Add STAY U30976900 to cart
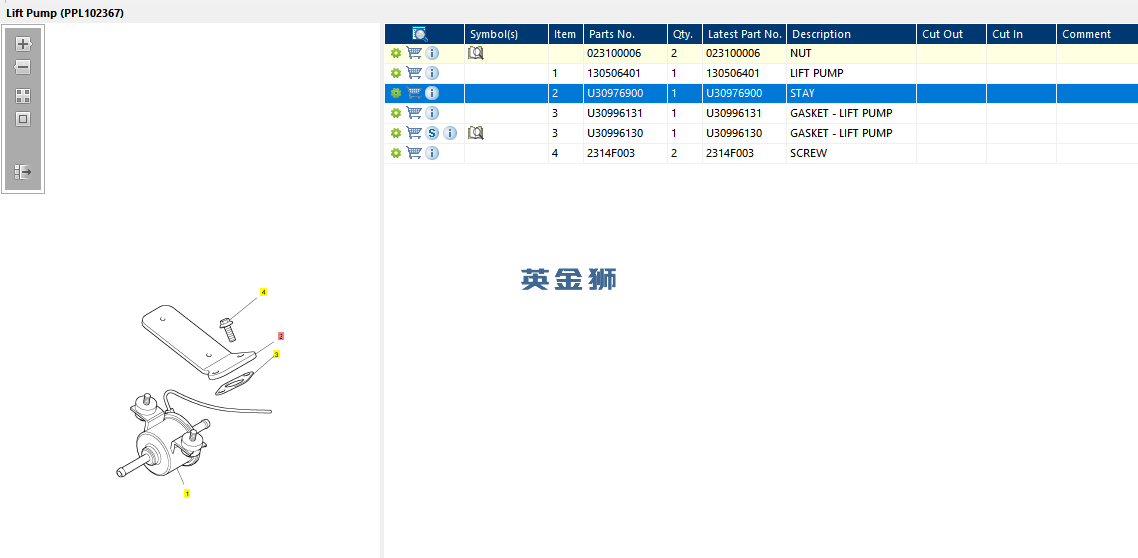The width and height of the screenshot is (1138, 558). [414, 93]
